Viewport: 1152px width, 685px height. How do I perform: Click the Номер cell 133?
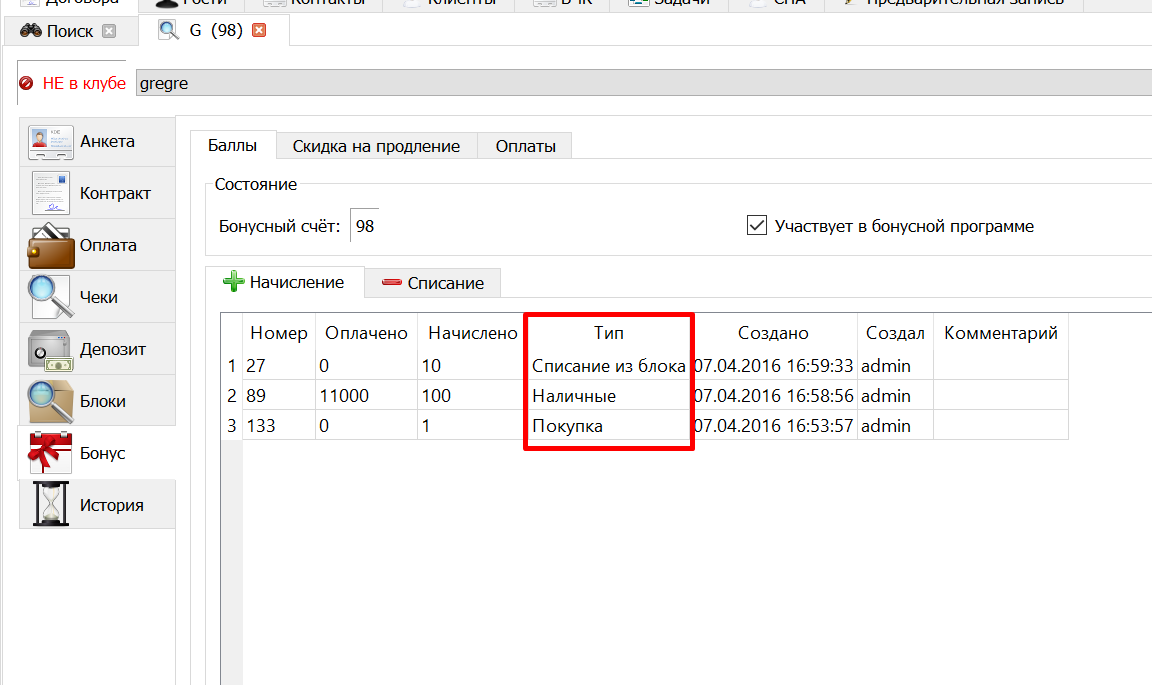tap(278, 426)
